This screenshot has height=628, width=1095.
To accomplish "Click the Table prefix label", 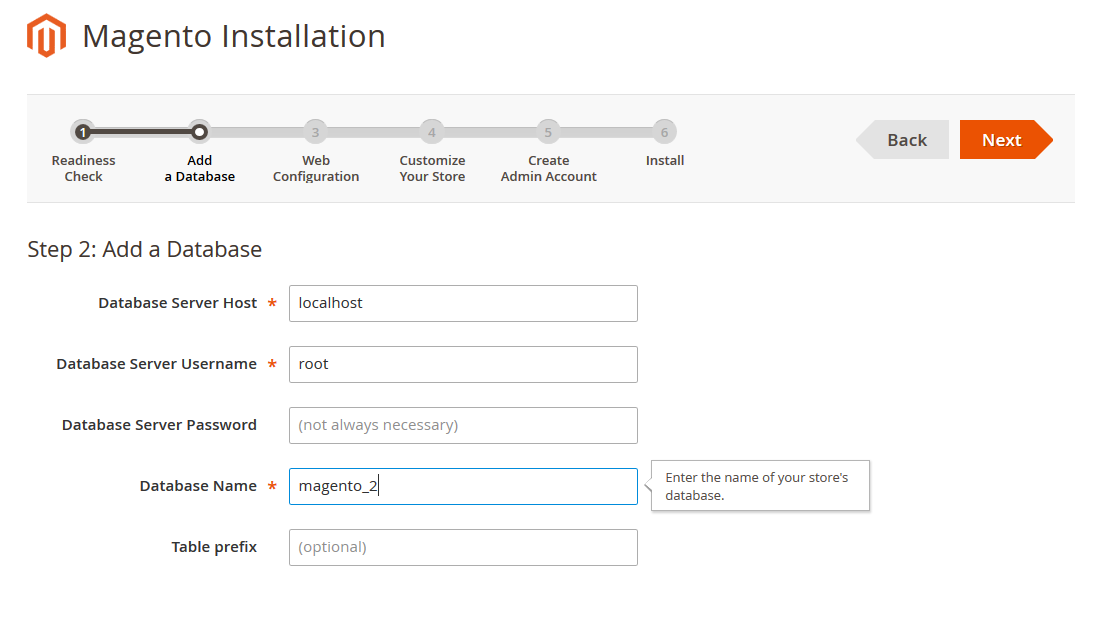I will click(214, 547).
